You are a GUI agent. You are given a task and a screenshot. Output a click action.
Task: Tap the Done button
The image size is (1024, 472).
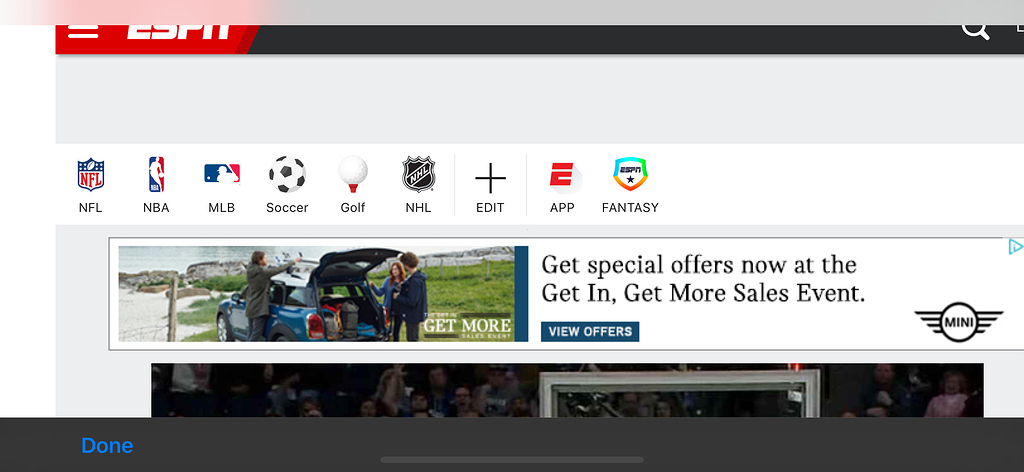(107, 446)
